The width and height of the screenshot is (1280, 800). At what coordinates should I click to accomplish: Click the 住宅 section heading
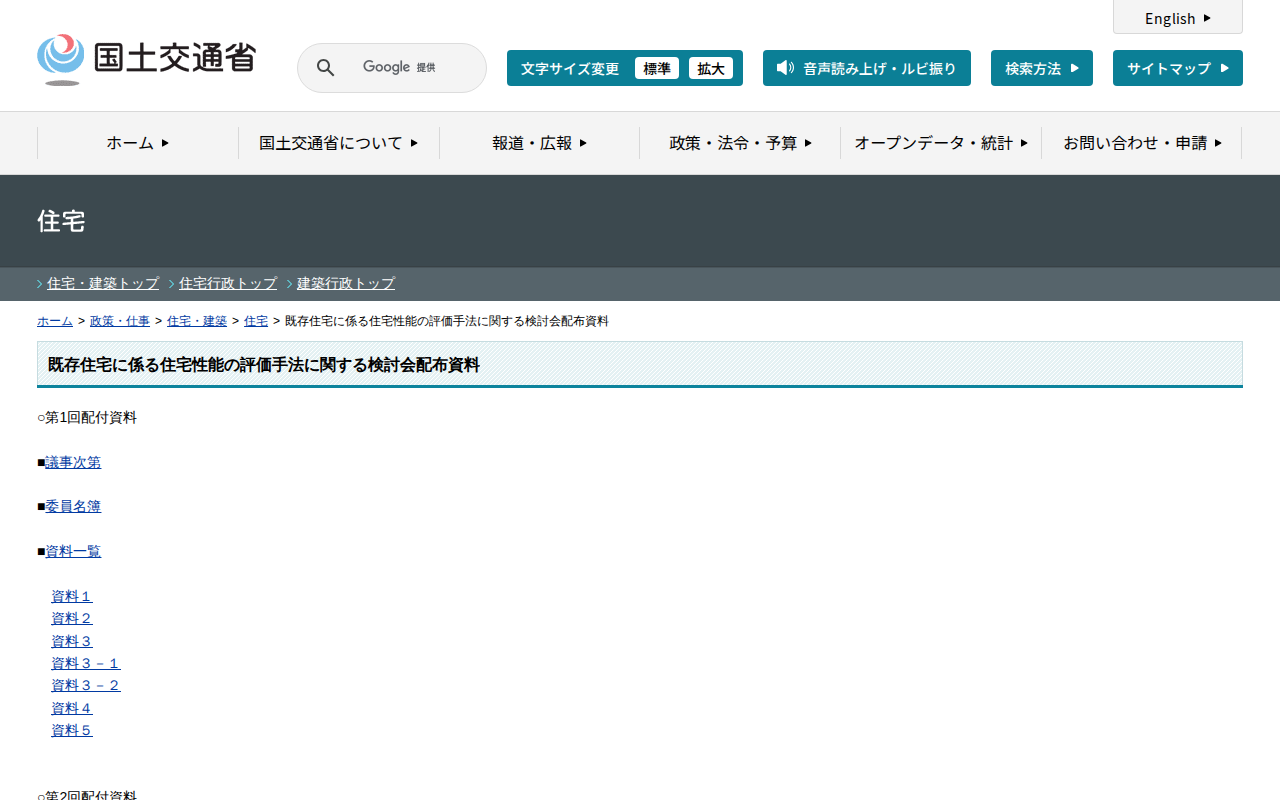point(61,221)
